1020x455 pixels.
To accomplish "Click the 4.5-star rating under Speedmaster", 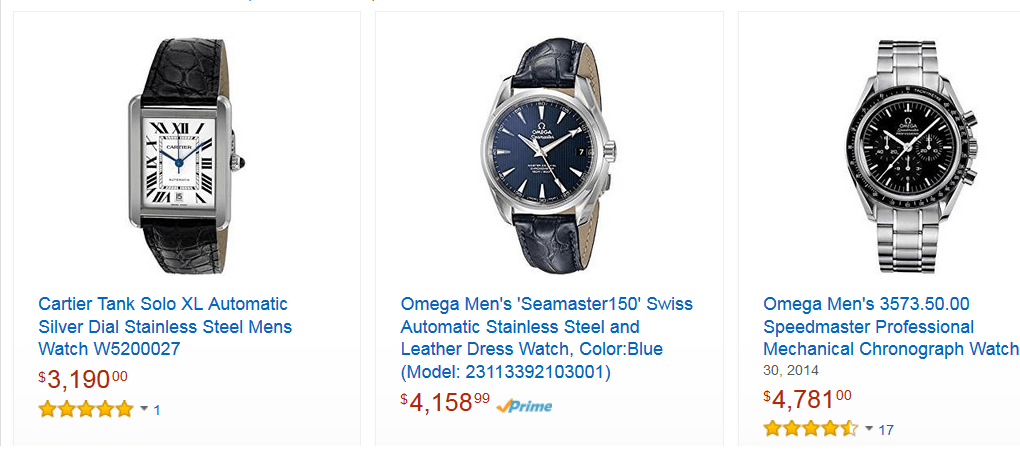I will pyautogui.click(x=811, y=428).
